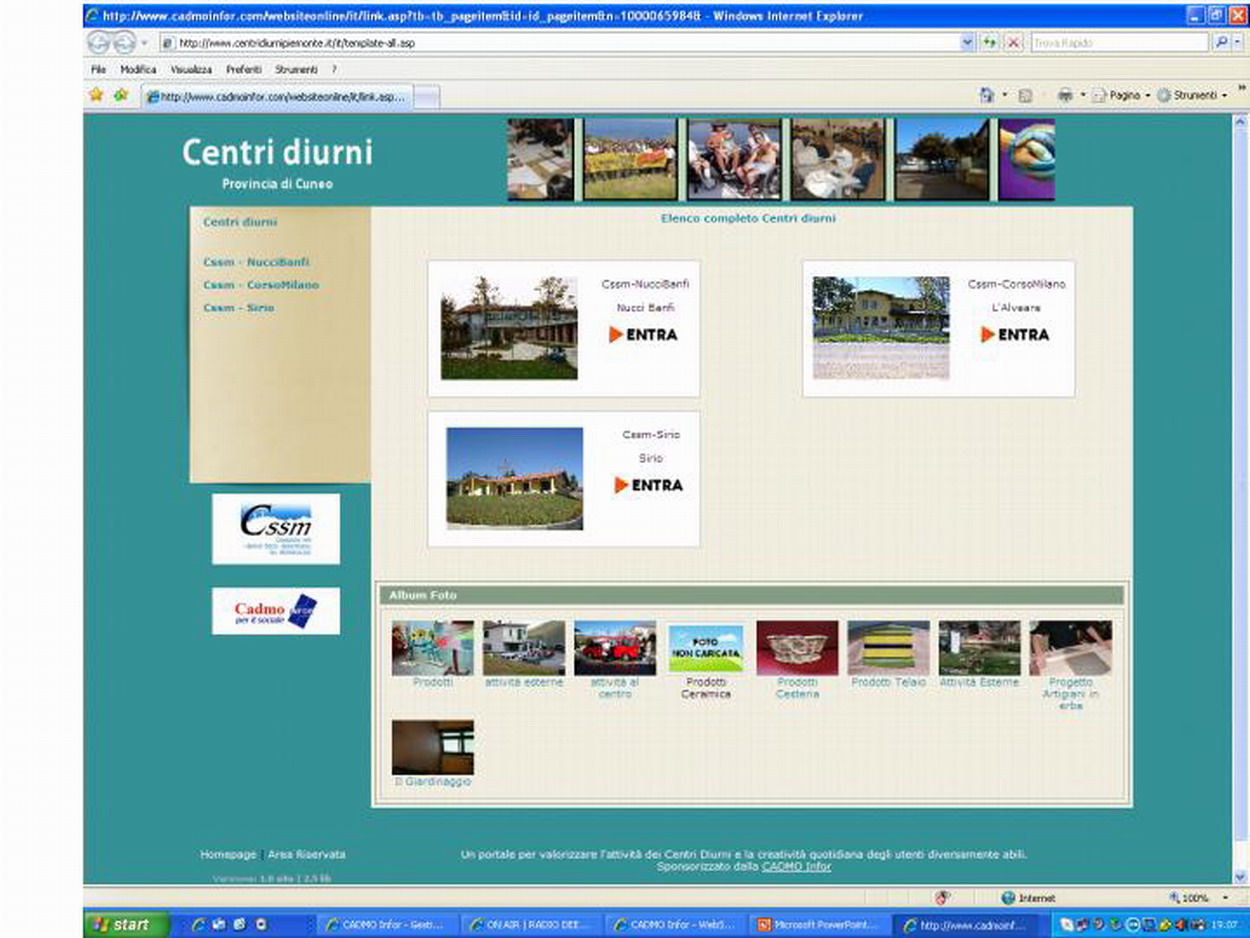Open the Prodotti Cesteria album thumbnail
This screenshot has height=938, width=1250.
797,648
